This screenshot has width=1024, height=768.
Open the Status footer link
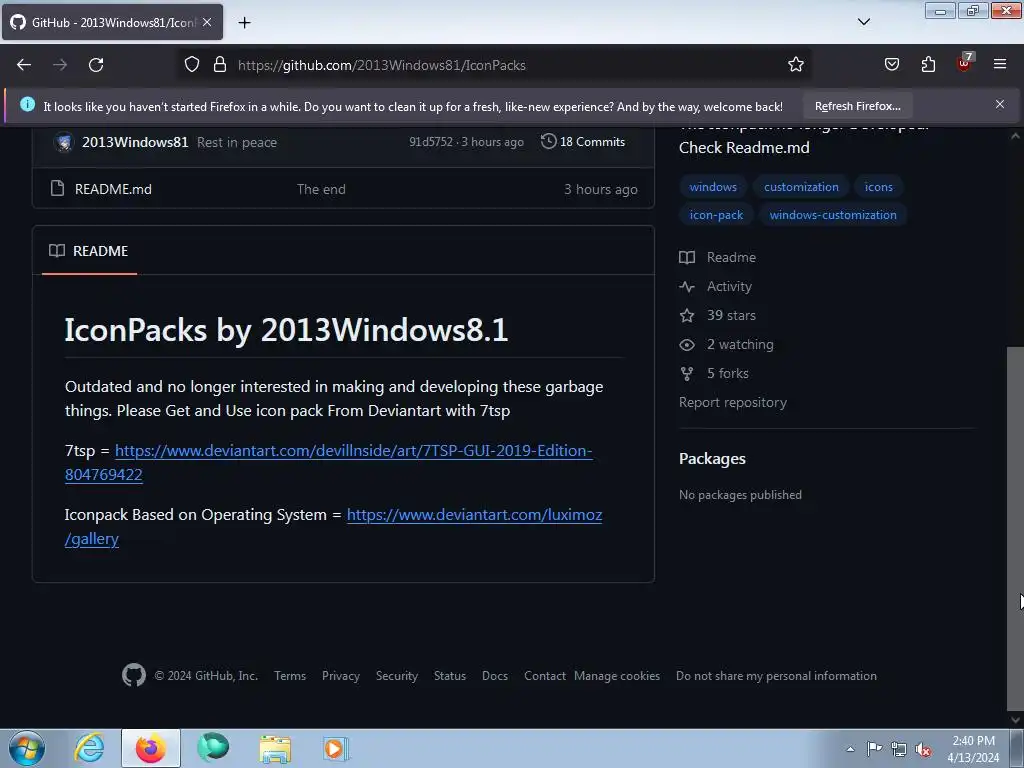click(450, 676)
